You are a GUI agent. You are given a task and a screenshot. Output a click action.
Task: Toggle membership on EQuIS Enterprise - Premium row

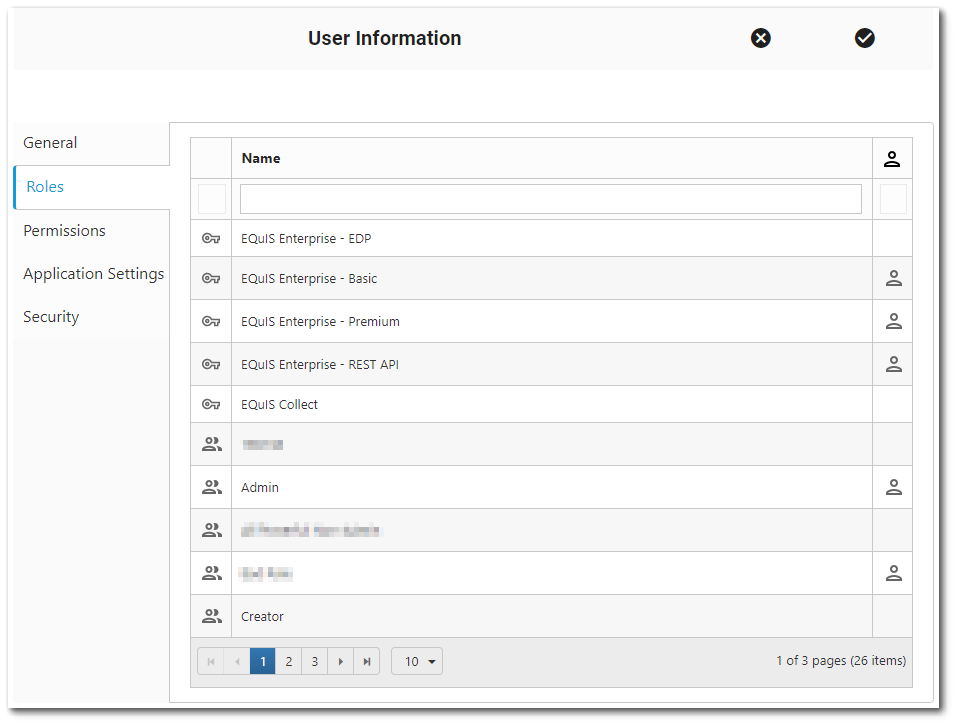pos(893,321)
